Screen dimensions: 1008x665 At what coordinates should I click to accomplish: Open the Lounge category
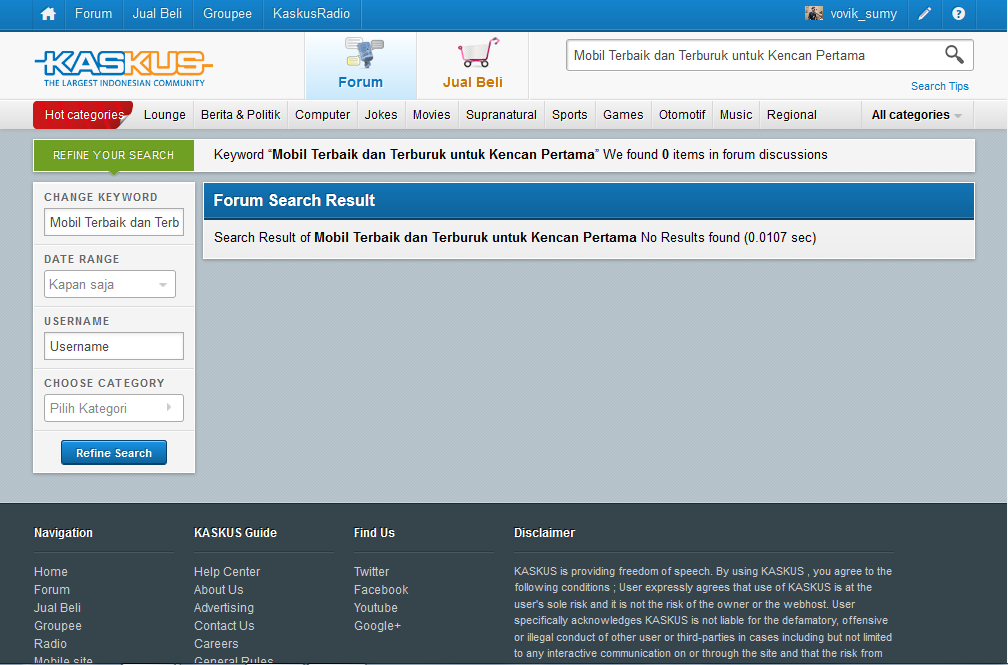tap(165, 114)
